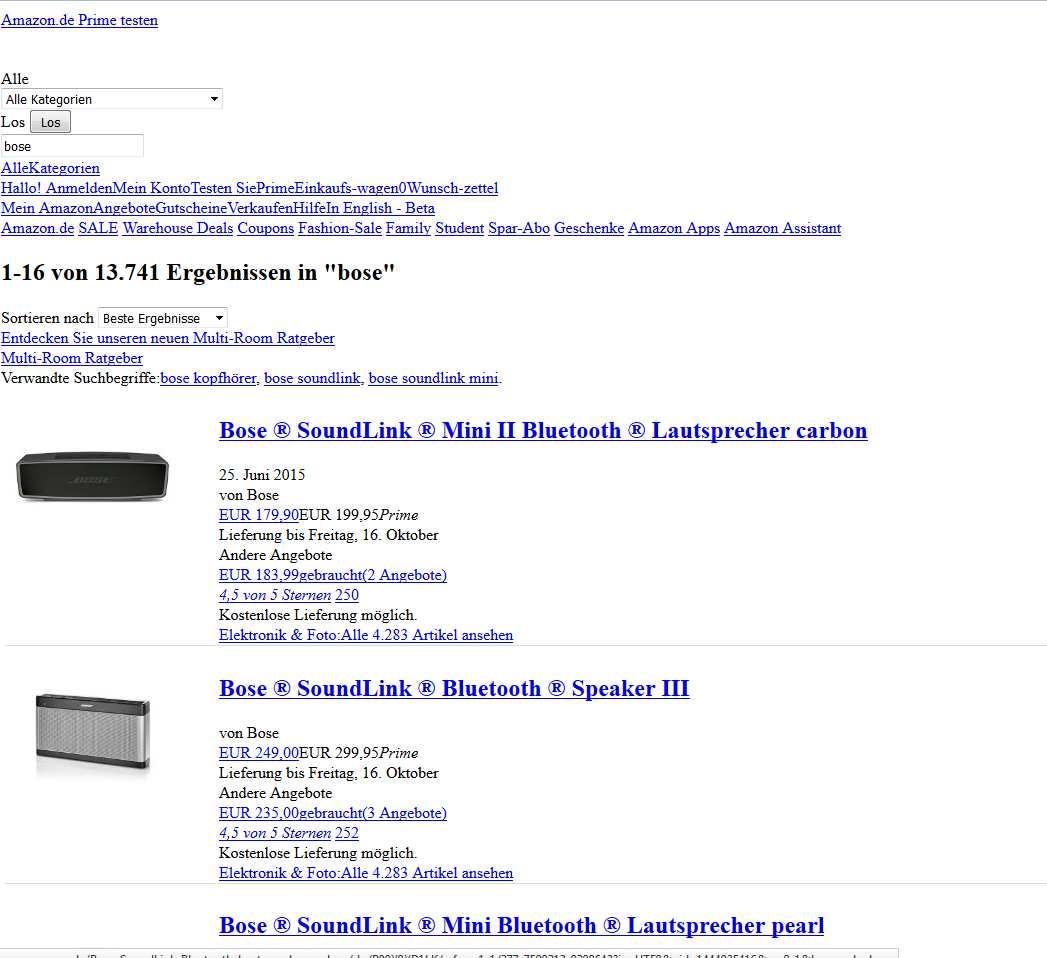Open SoundLink Mini Bluetooth Lautsprecher pearl title
This screenshot has height=958, width=1047.
point(521,925)
